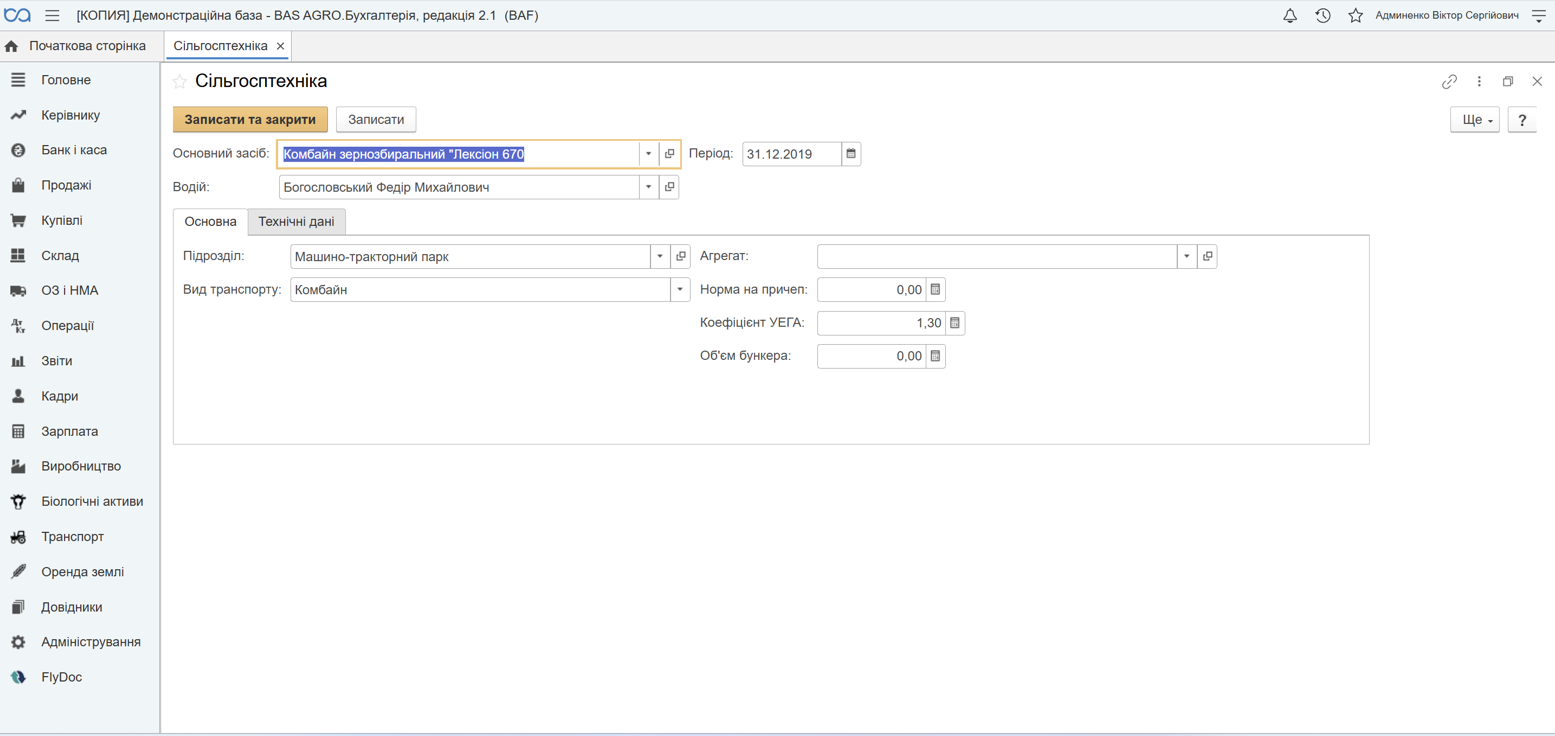The width and height of the screenshot is (1555, 736).
Task: Focus the Об'єм бункера field
Action: [x=871, y=356]
